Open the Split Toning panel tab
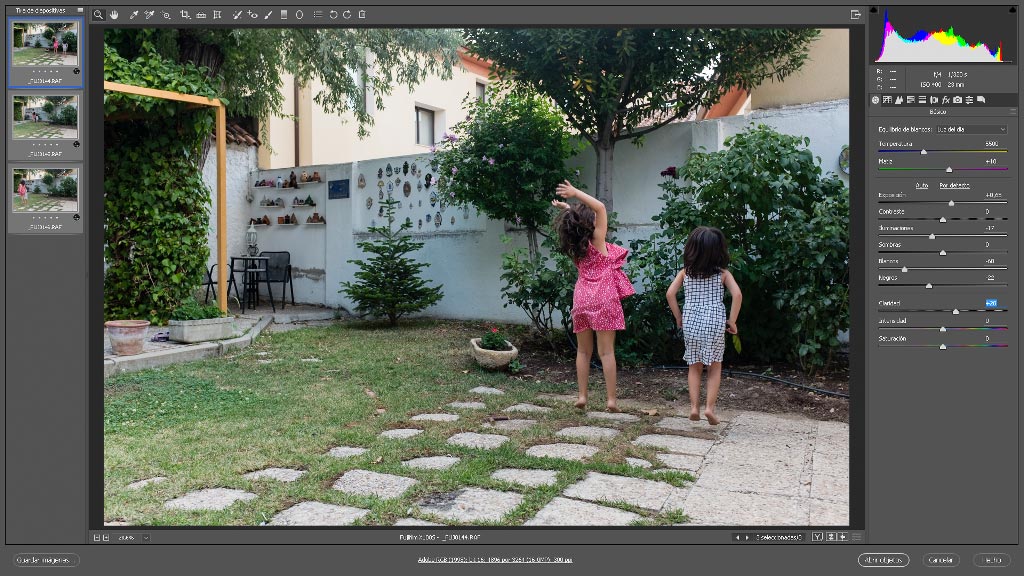The width and height of the screenshot is (1024, 576). point(922,100)
